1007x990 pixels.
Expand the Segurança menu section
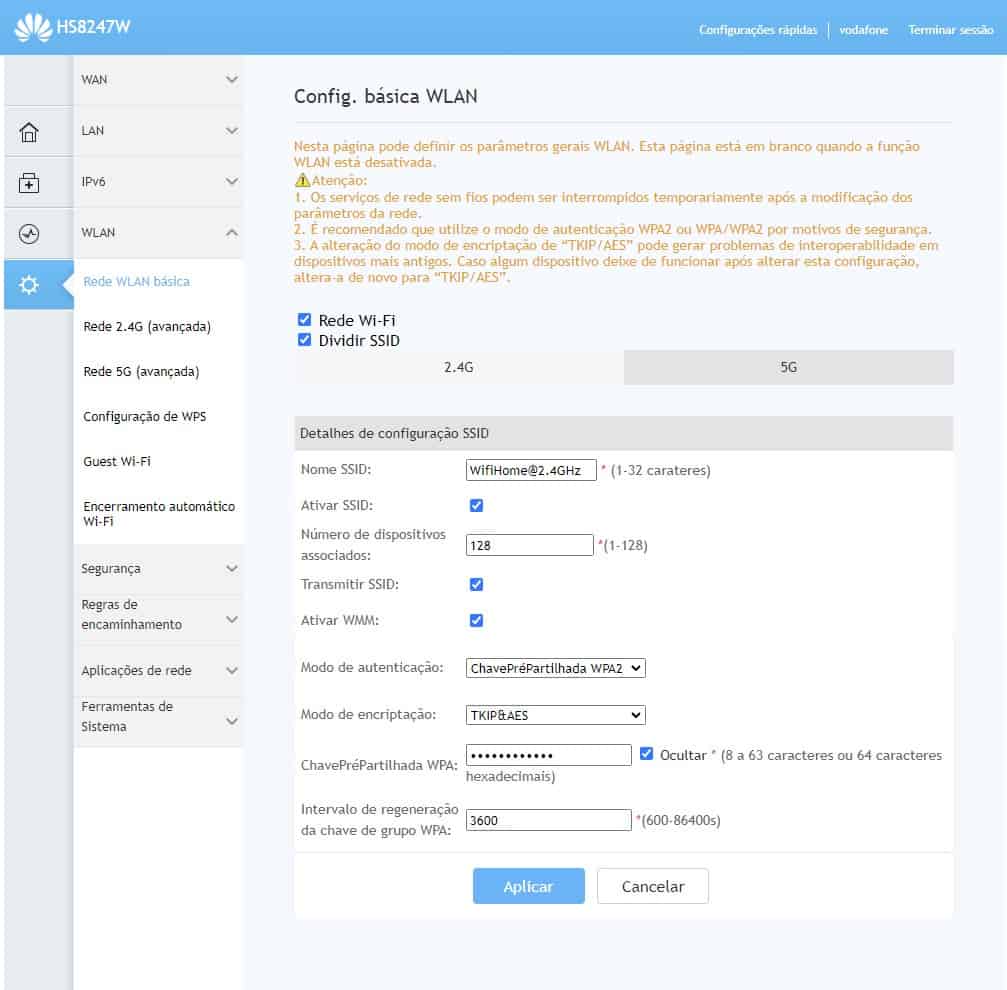pos(158,568)
